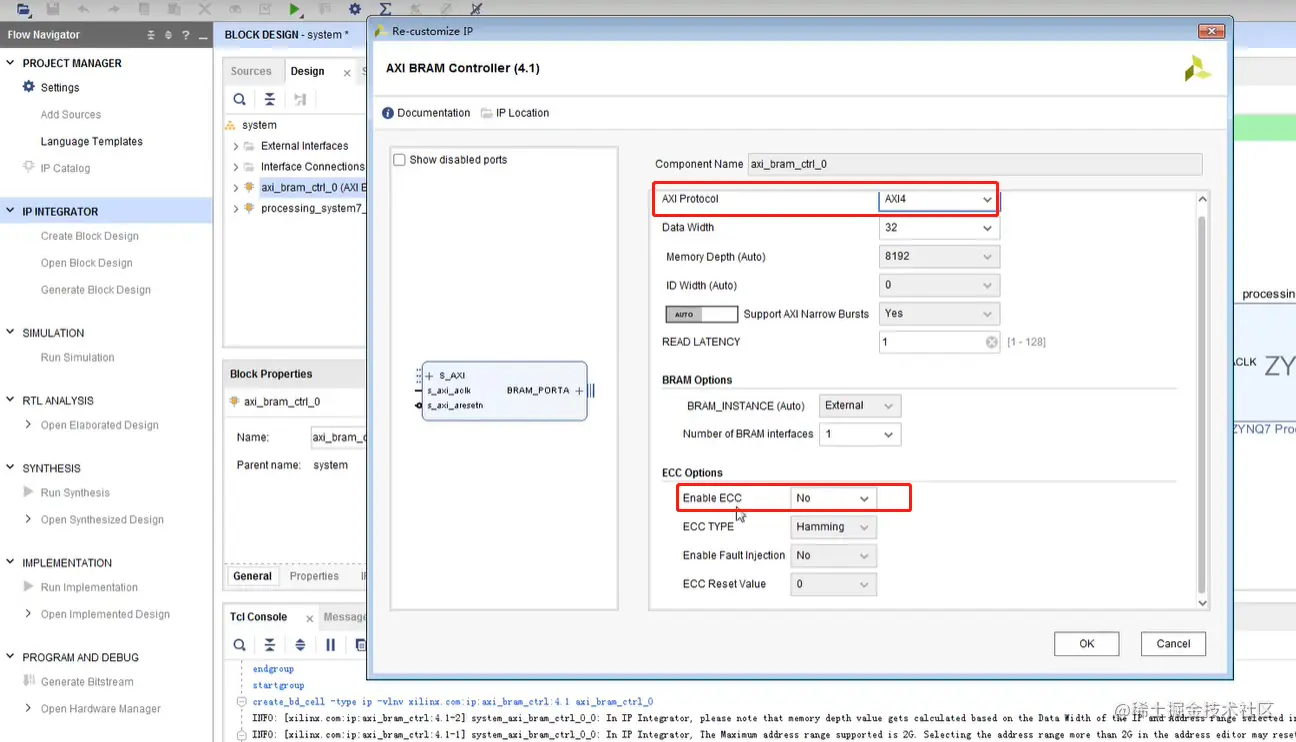This screenshot has width=1296, height=742.
Task: Open Memory Depth dropdown
Action: [x=939, y=257]
